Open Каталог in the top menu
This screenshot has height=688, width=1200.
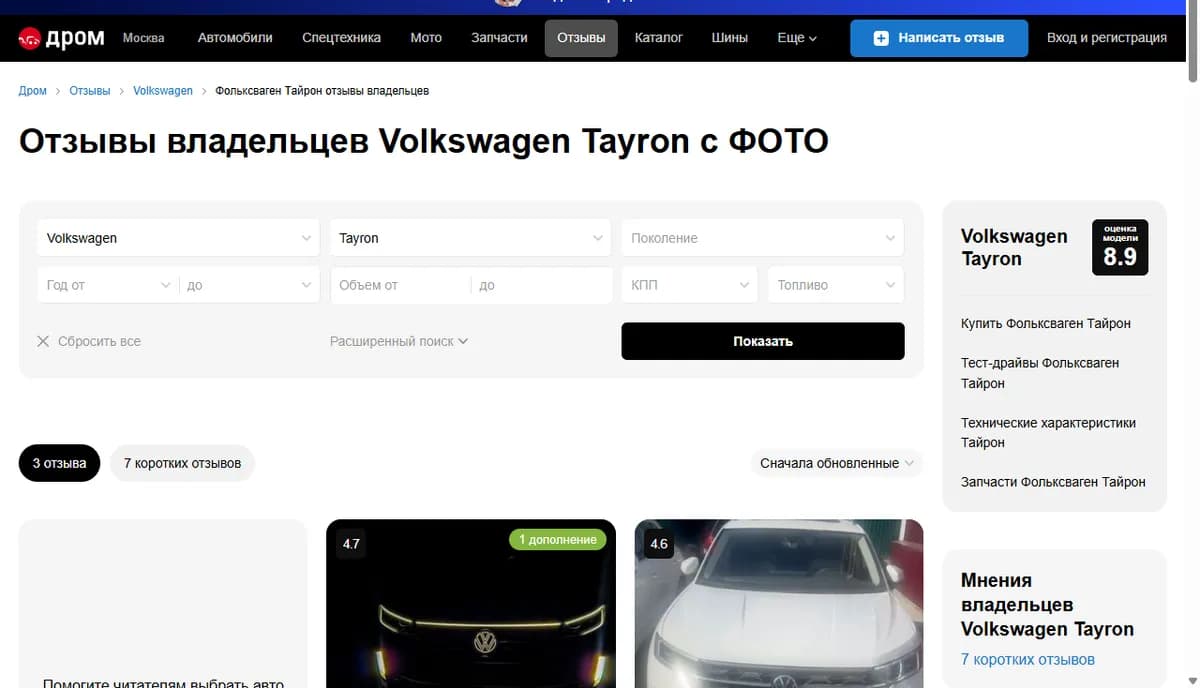coord(658,38)
